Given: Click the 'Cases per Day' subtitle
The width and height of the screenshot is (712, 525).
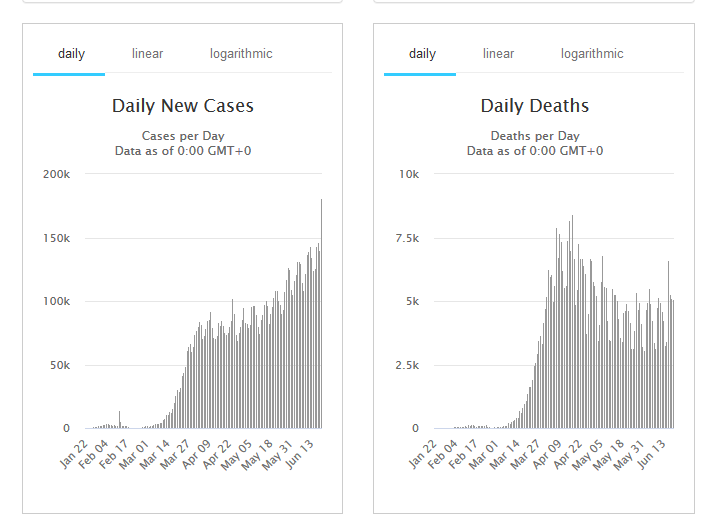Looking at the screenshot, I should coord(183,136).
